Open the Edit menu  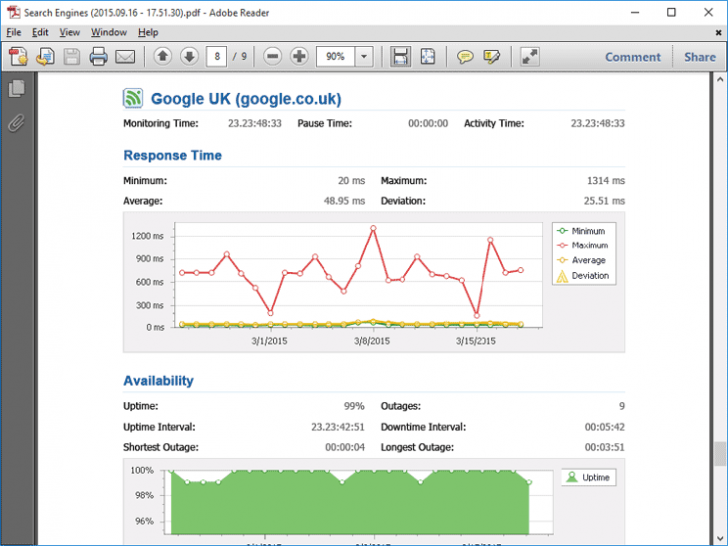(40, 32)
